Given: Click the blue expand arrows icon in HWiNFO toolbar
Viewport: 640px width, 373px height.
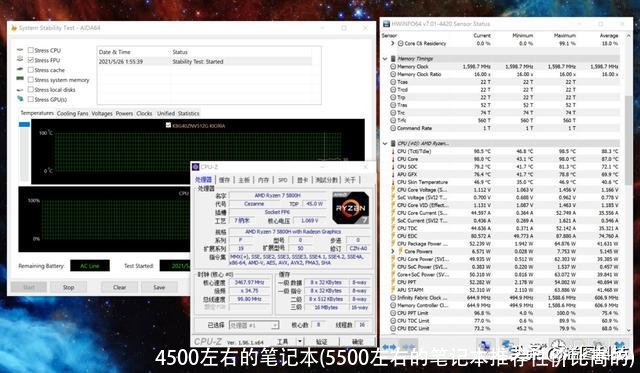Looking at the screenshot, I should tap(389, 347).
